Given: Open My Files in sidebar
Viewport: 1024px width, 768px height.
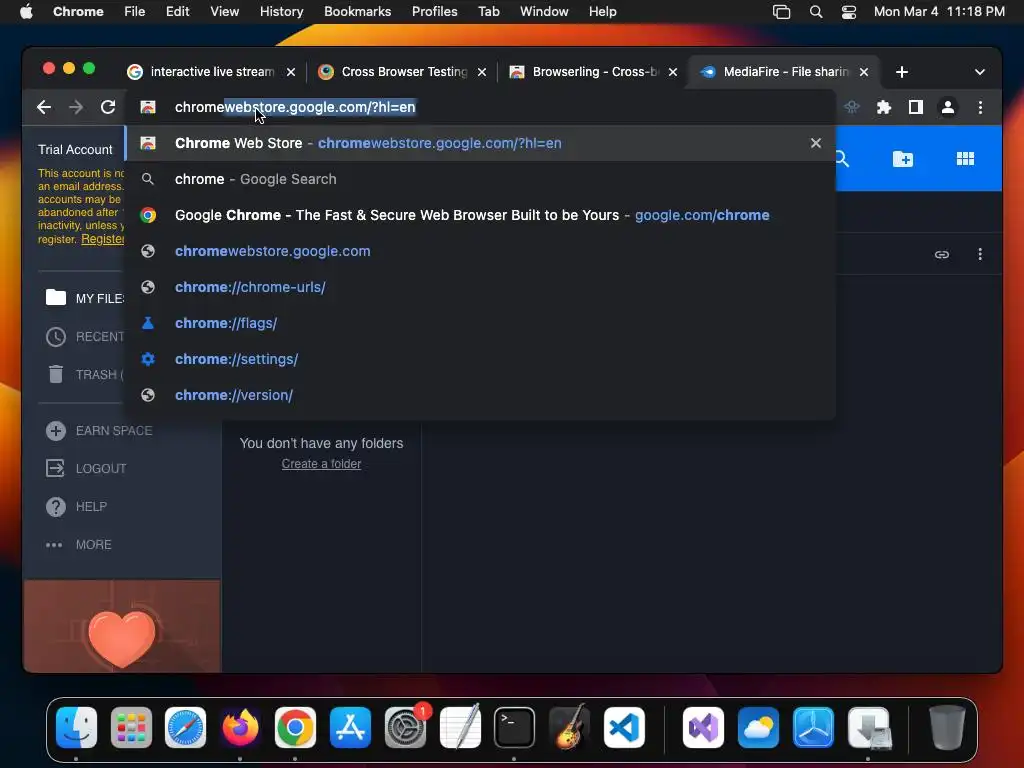Looking at the screenshot, I should (85, 298).
